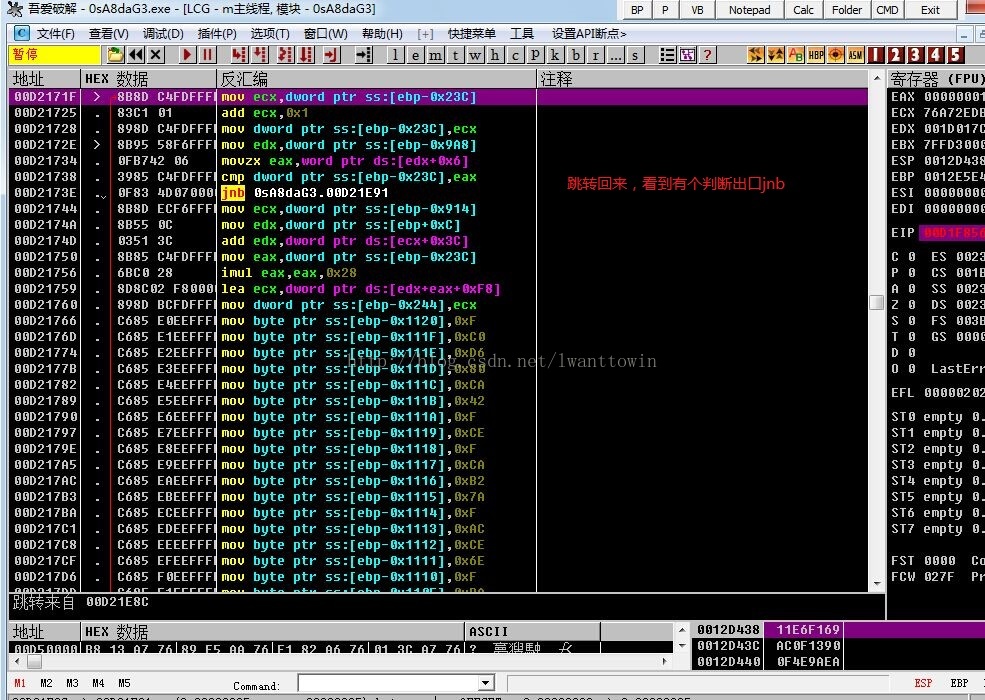985x700 pixels.
Task: Click the red question mark help icon
Action: [x=707, y=55]
